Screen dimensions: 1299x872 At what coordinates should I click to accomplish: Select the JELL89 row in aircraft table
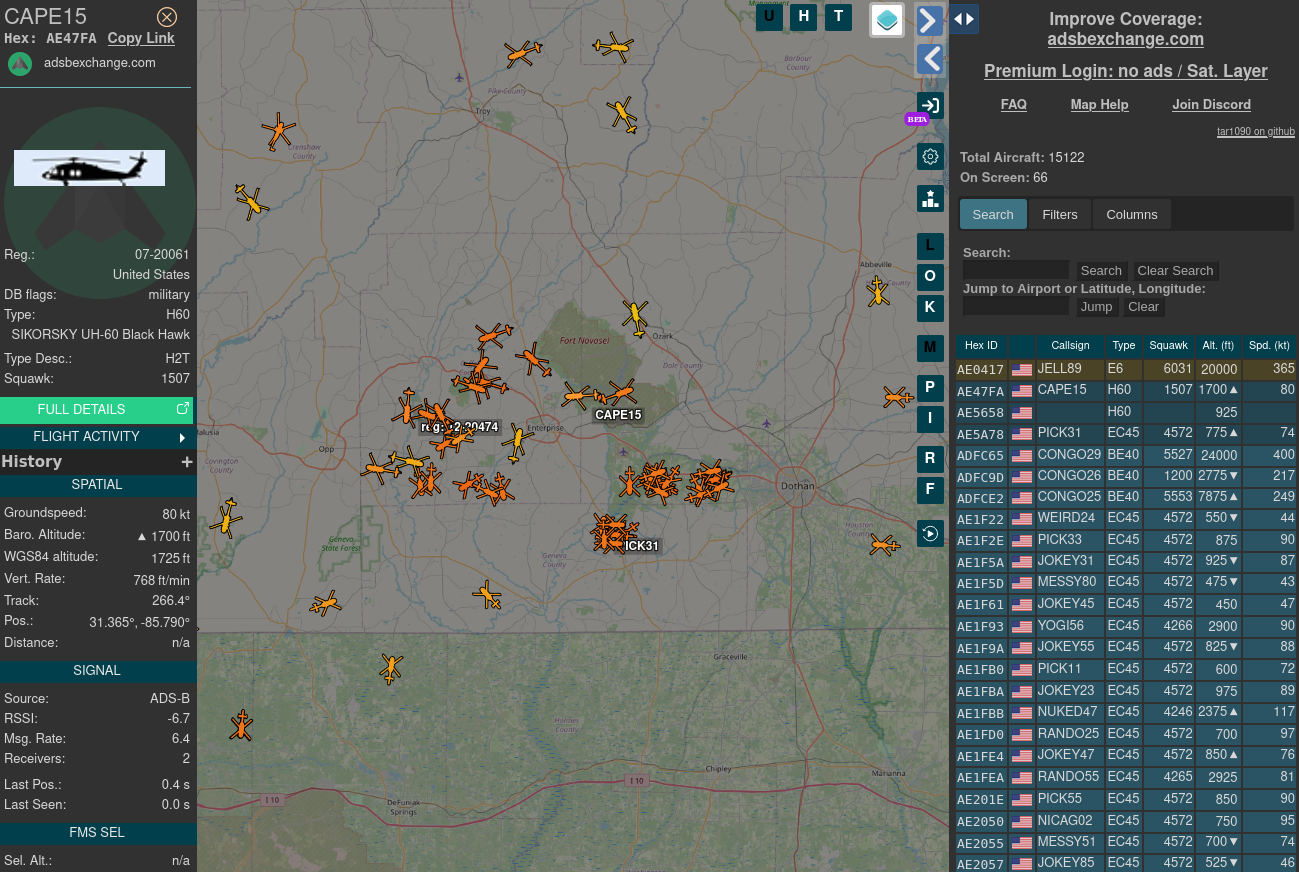click(1126, 369)
